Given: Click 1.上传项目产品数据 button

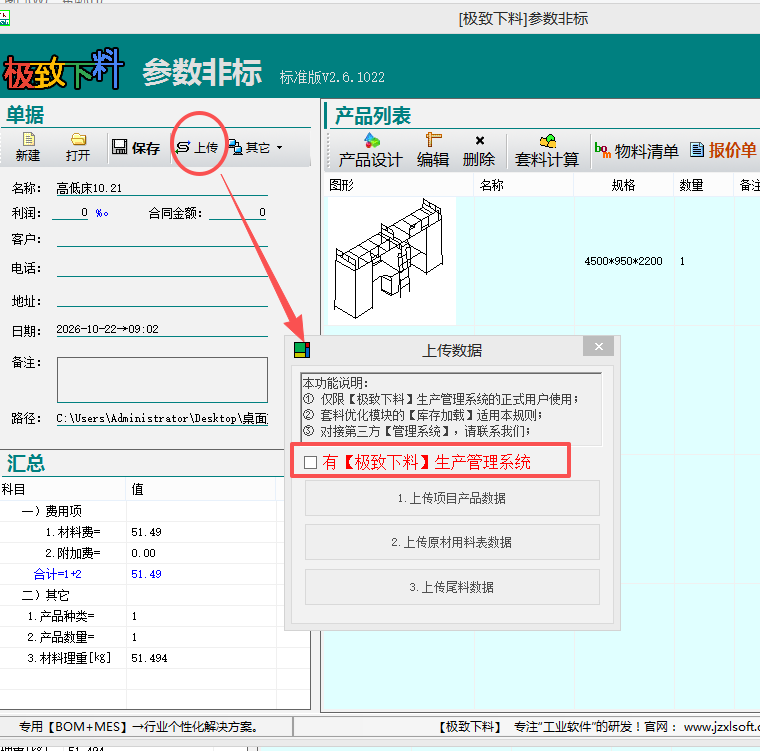Looking at the screenshot, I should point(452,498).
